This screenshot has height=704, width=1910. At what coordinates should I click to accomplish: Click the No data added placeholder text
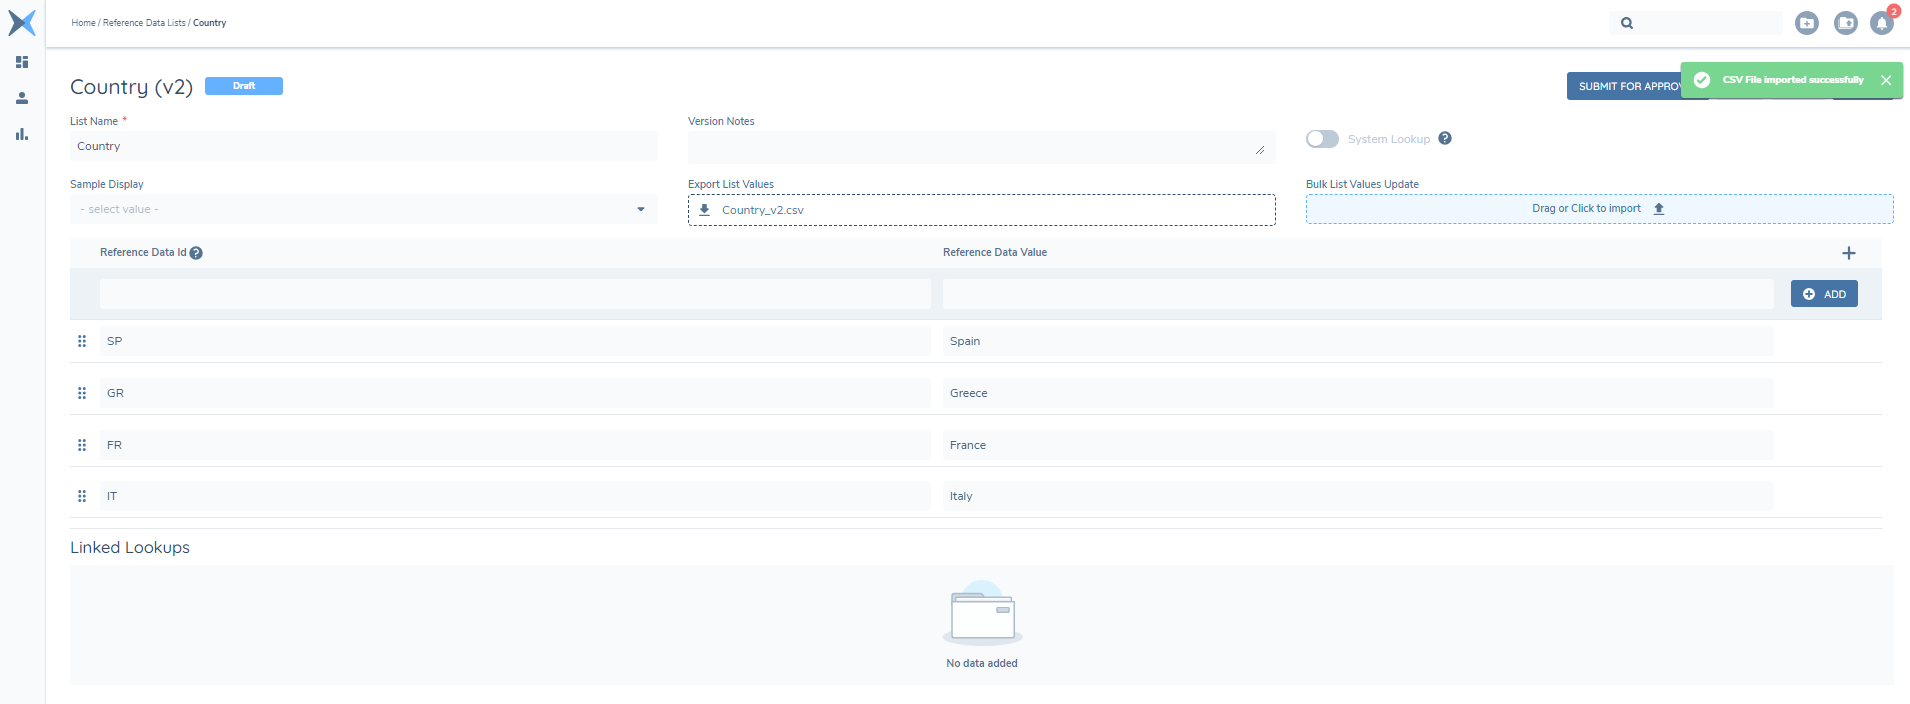point(982,663)
